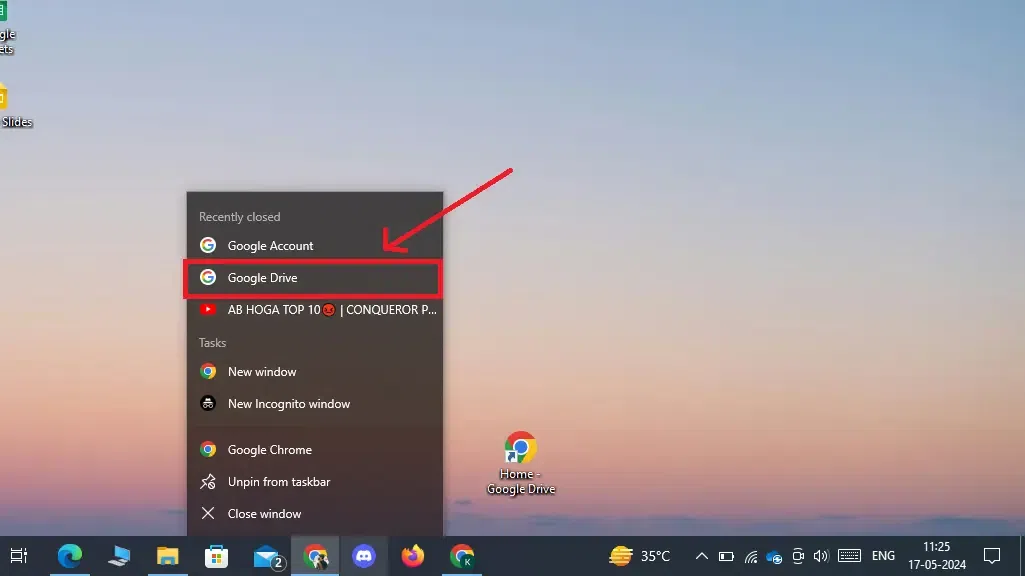Open Task View on the taskbar

click(19, 556)
